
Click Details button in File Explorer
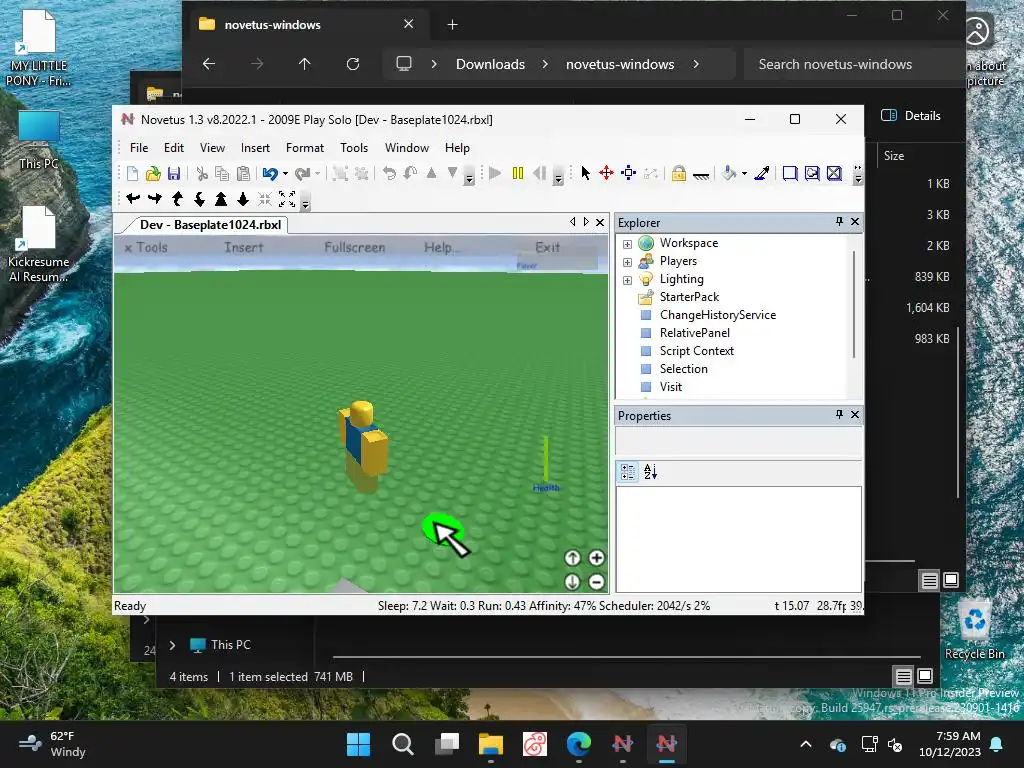click(911, 116)
